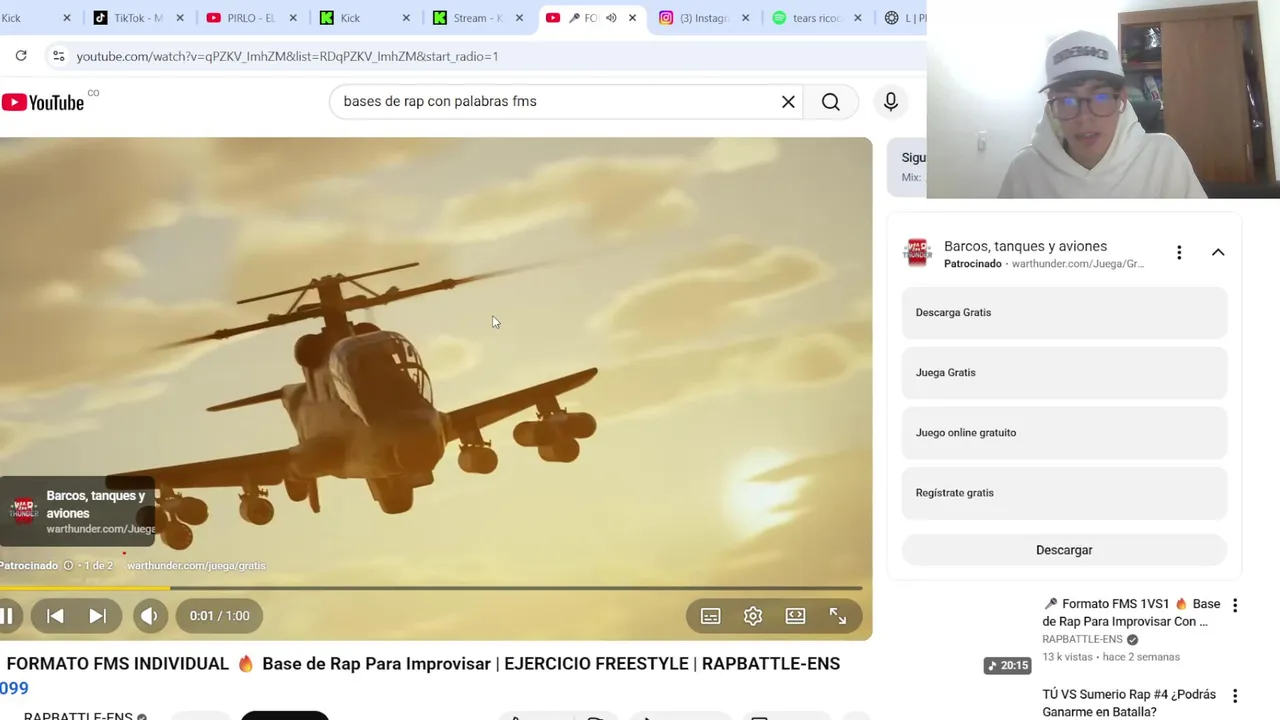Close the PIRLO tab
Viewport: 1280px width, 720px height.
tap(293, 18)
